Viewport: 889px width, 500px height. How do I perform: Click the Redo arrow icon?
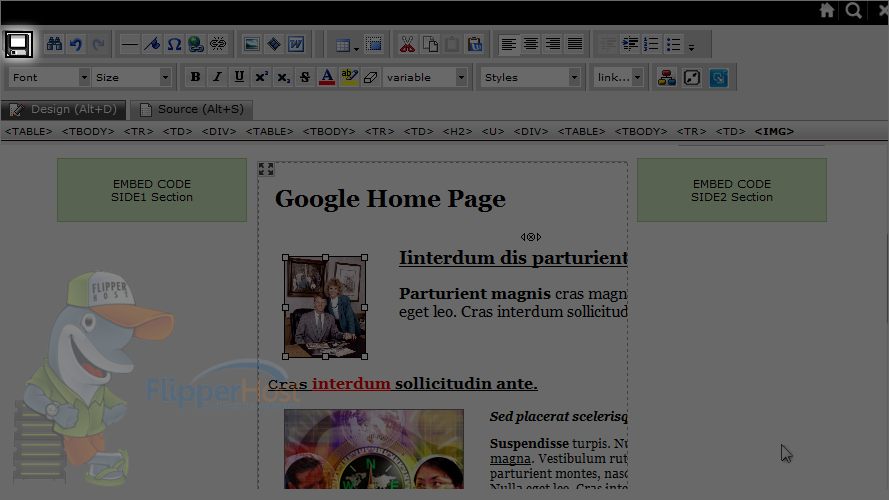coord(98,44)
